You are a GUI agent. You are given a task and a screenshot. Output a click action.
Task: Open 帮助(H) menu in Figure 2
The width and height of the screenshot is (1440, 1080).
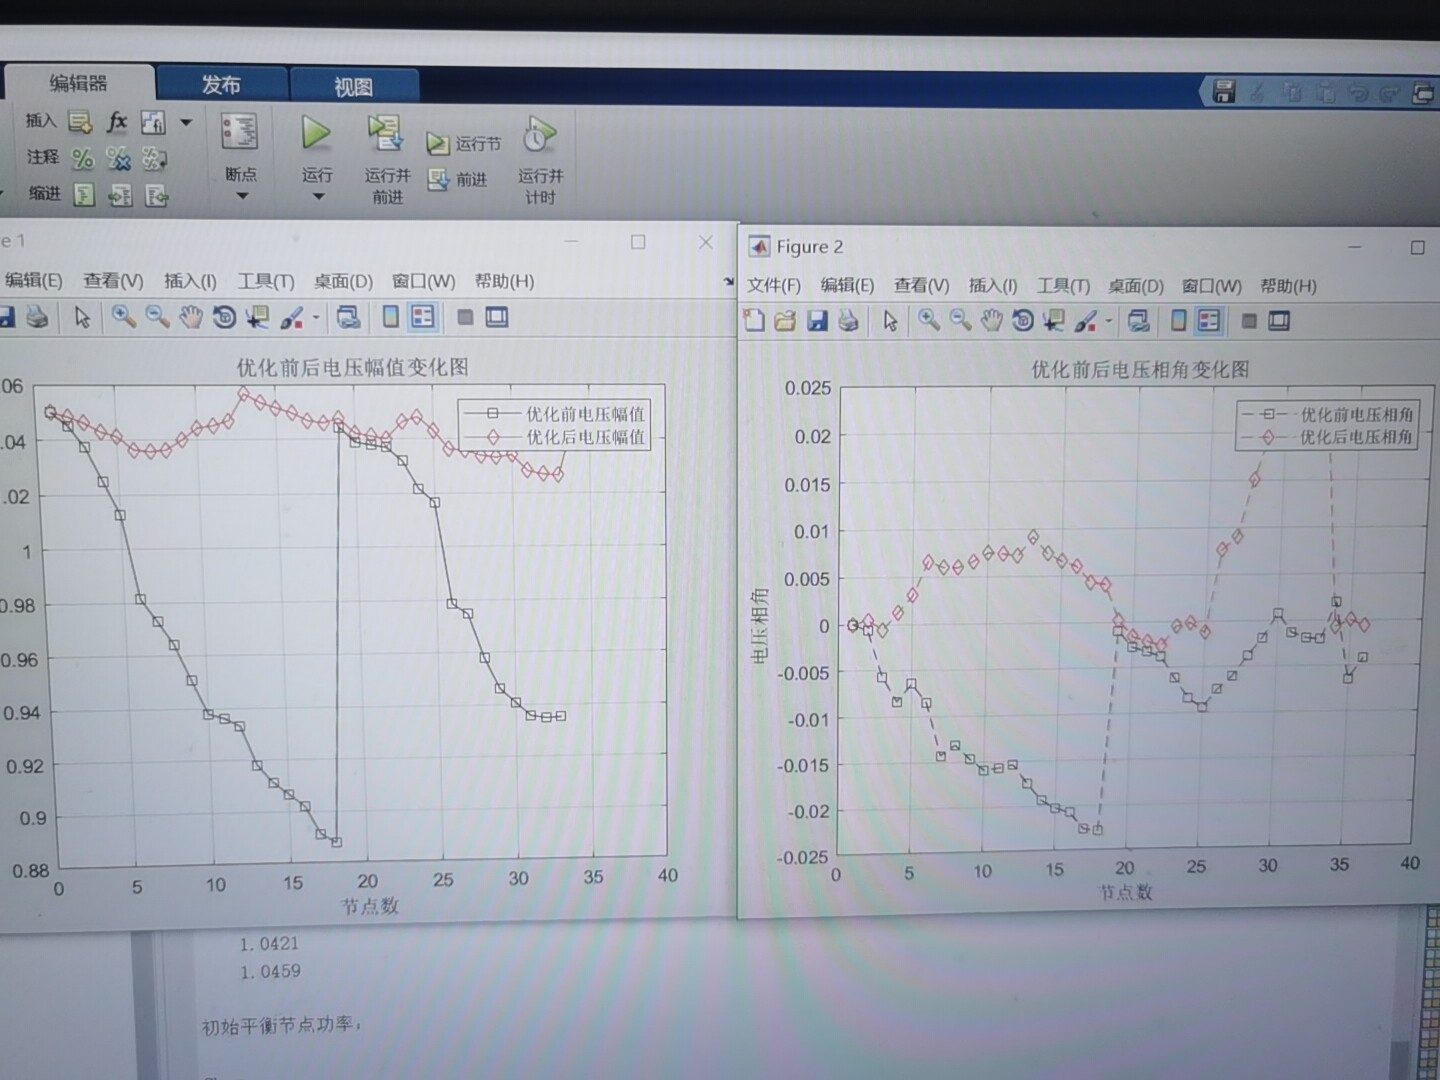click(1288, 286)
